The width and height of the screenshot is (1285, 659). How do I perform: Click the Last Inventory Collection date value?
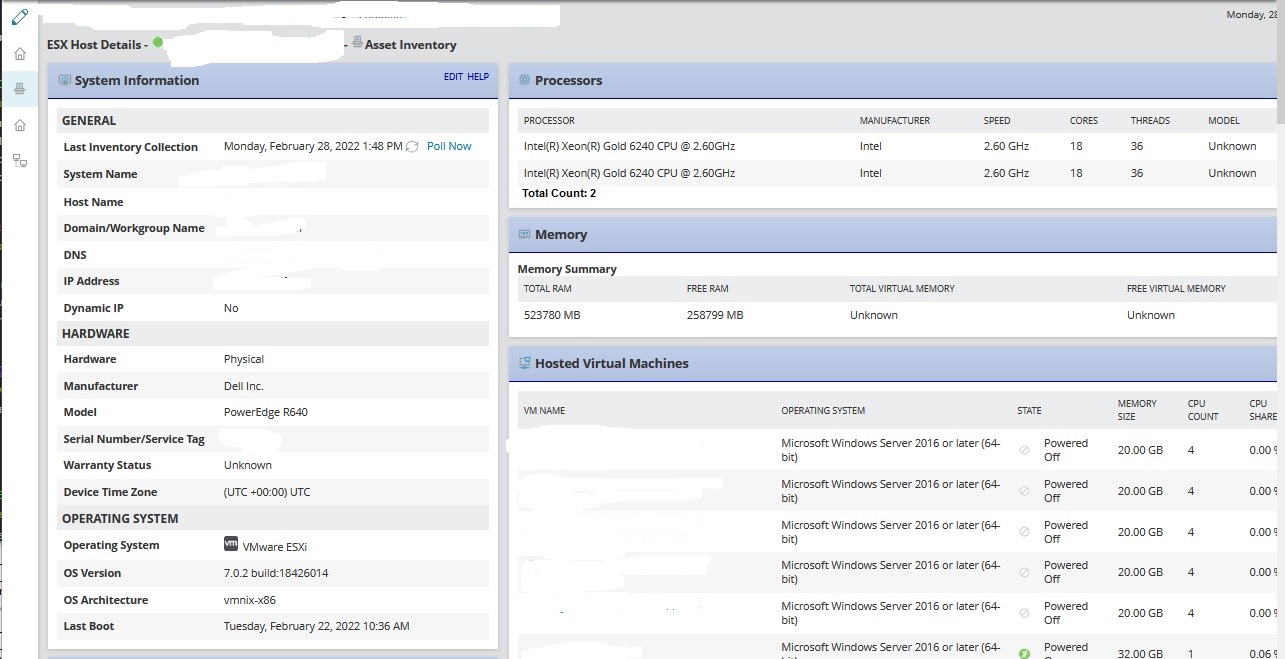pos(313,146)
